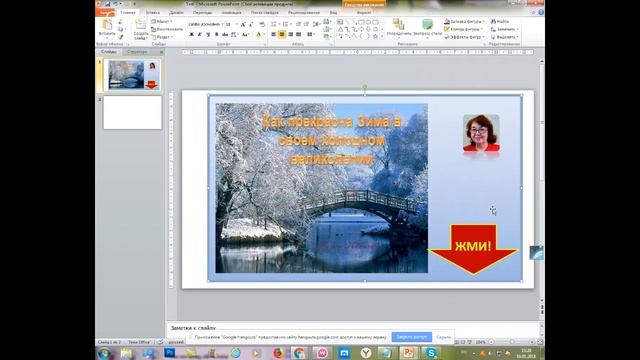
Task: Open the File tab (orange button)
Action: (106, 13)
